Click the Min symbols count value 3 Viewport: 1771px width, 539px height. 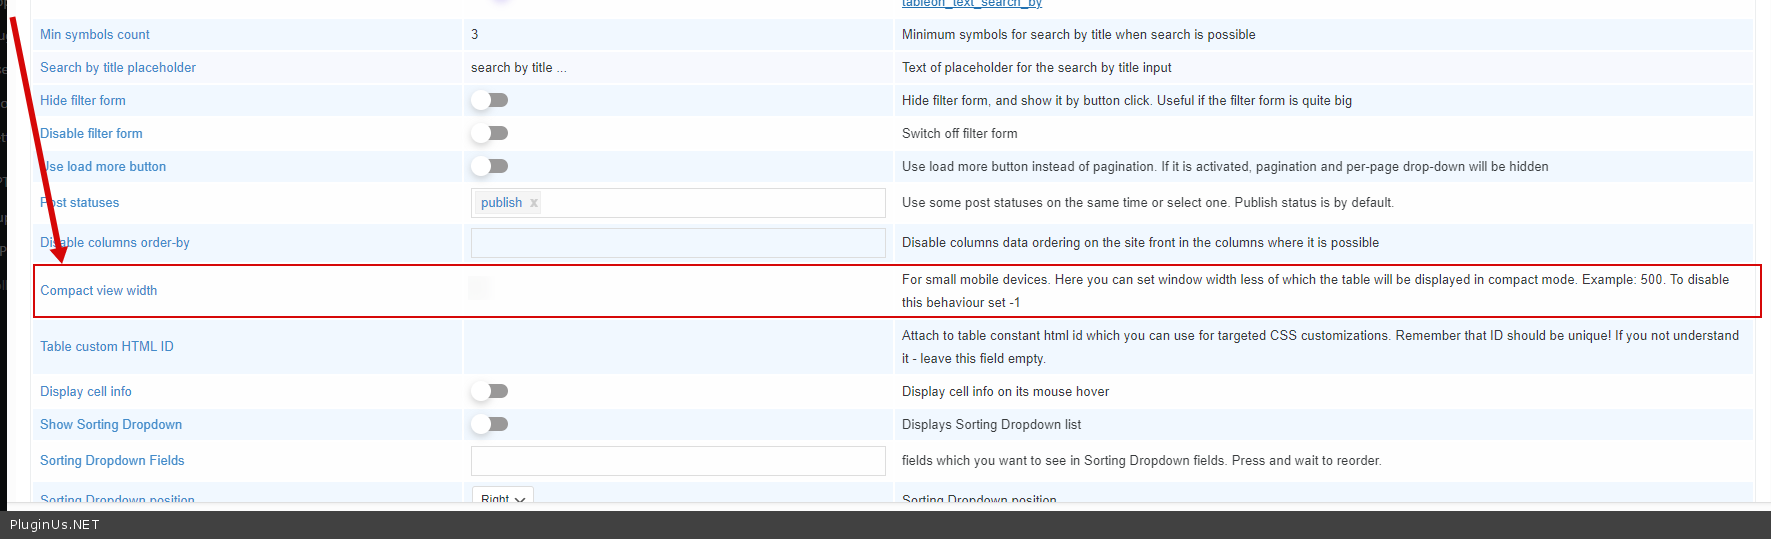tap(475, 35)
